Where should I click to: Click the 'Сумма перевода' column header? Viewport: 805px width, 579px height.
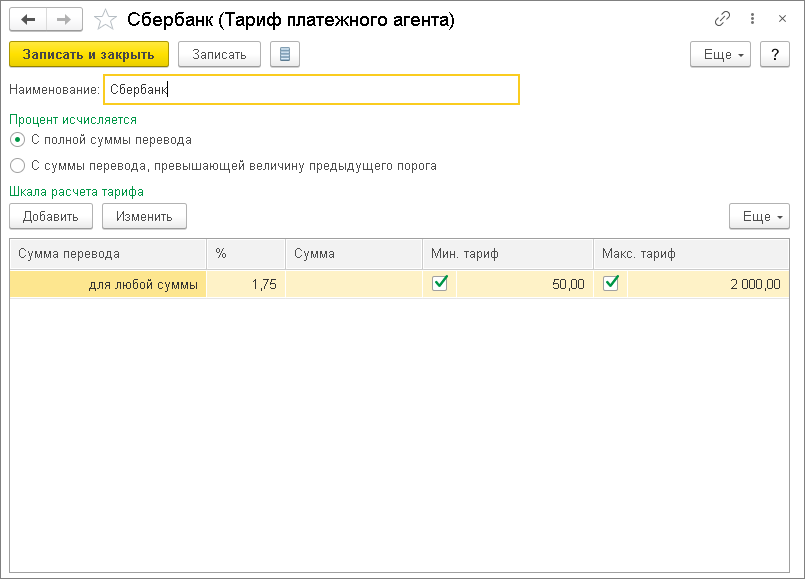(108, 254)
